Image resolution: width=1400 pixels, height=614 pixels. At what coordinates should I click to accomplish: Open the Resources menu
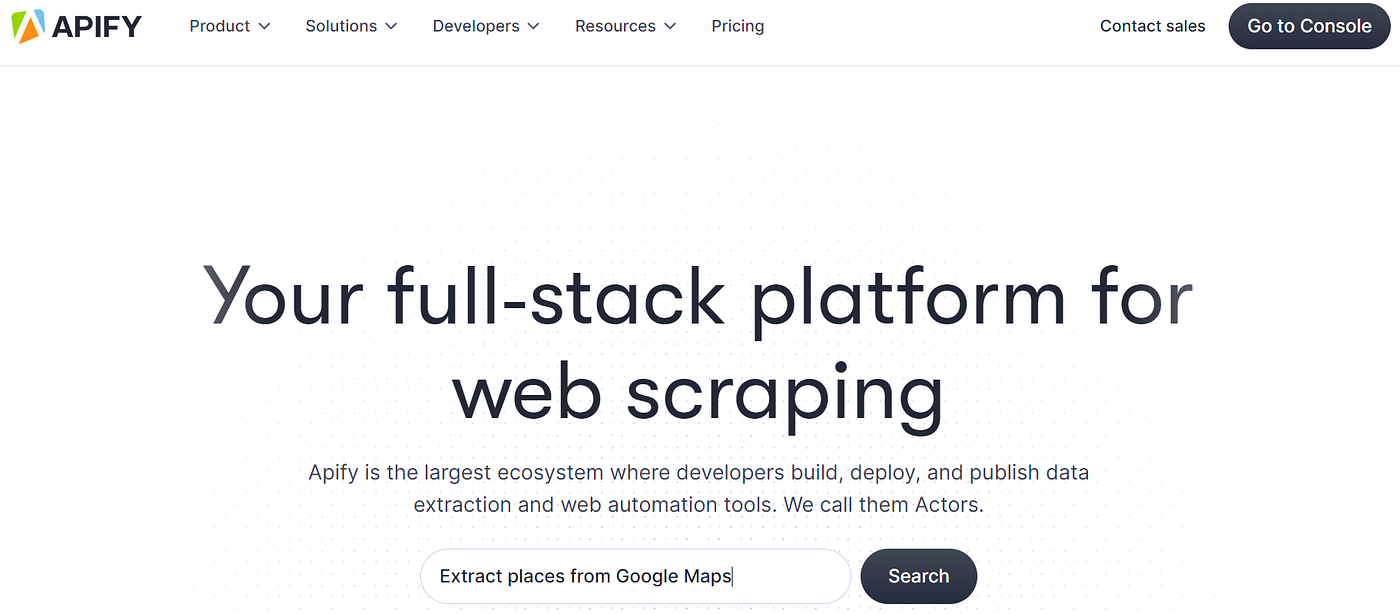(626, 26)
